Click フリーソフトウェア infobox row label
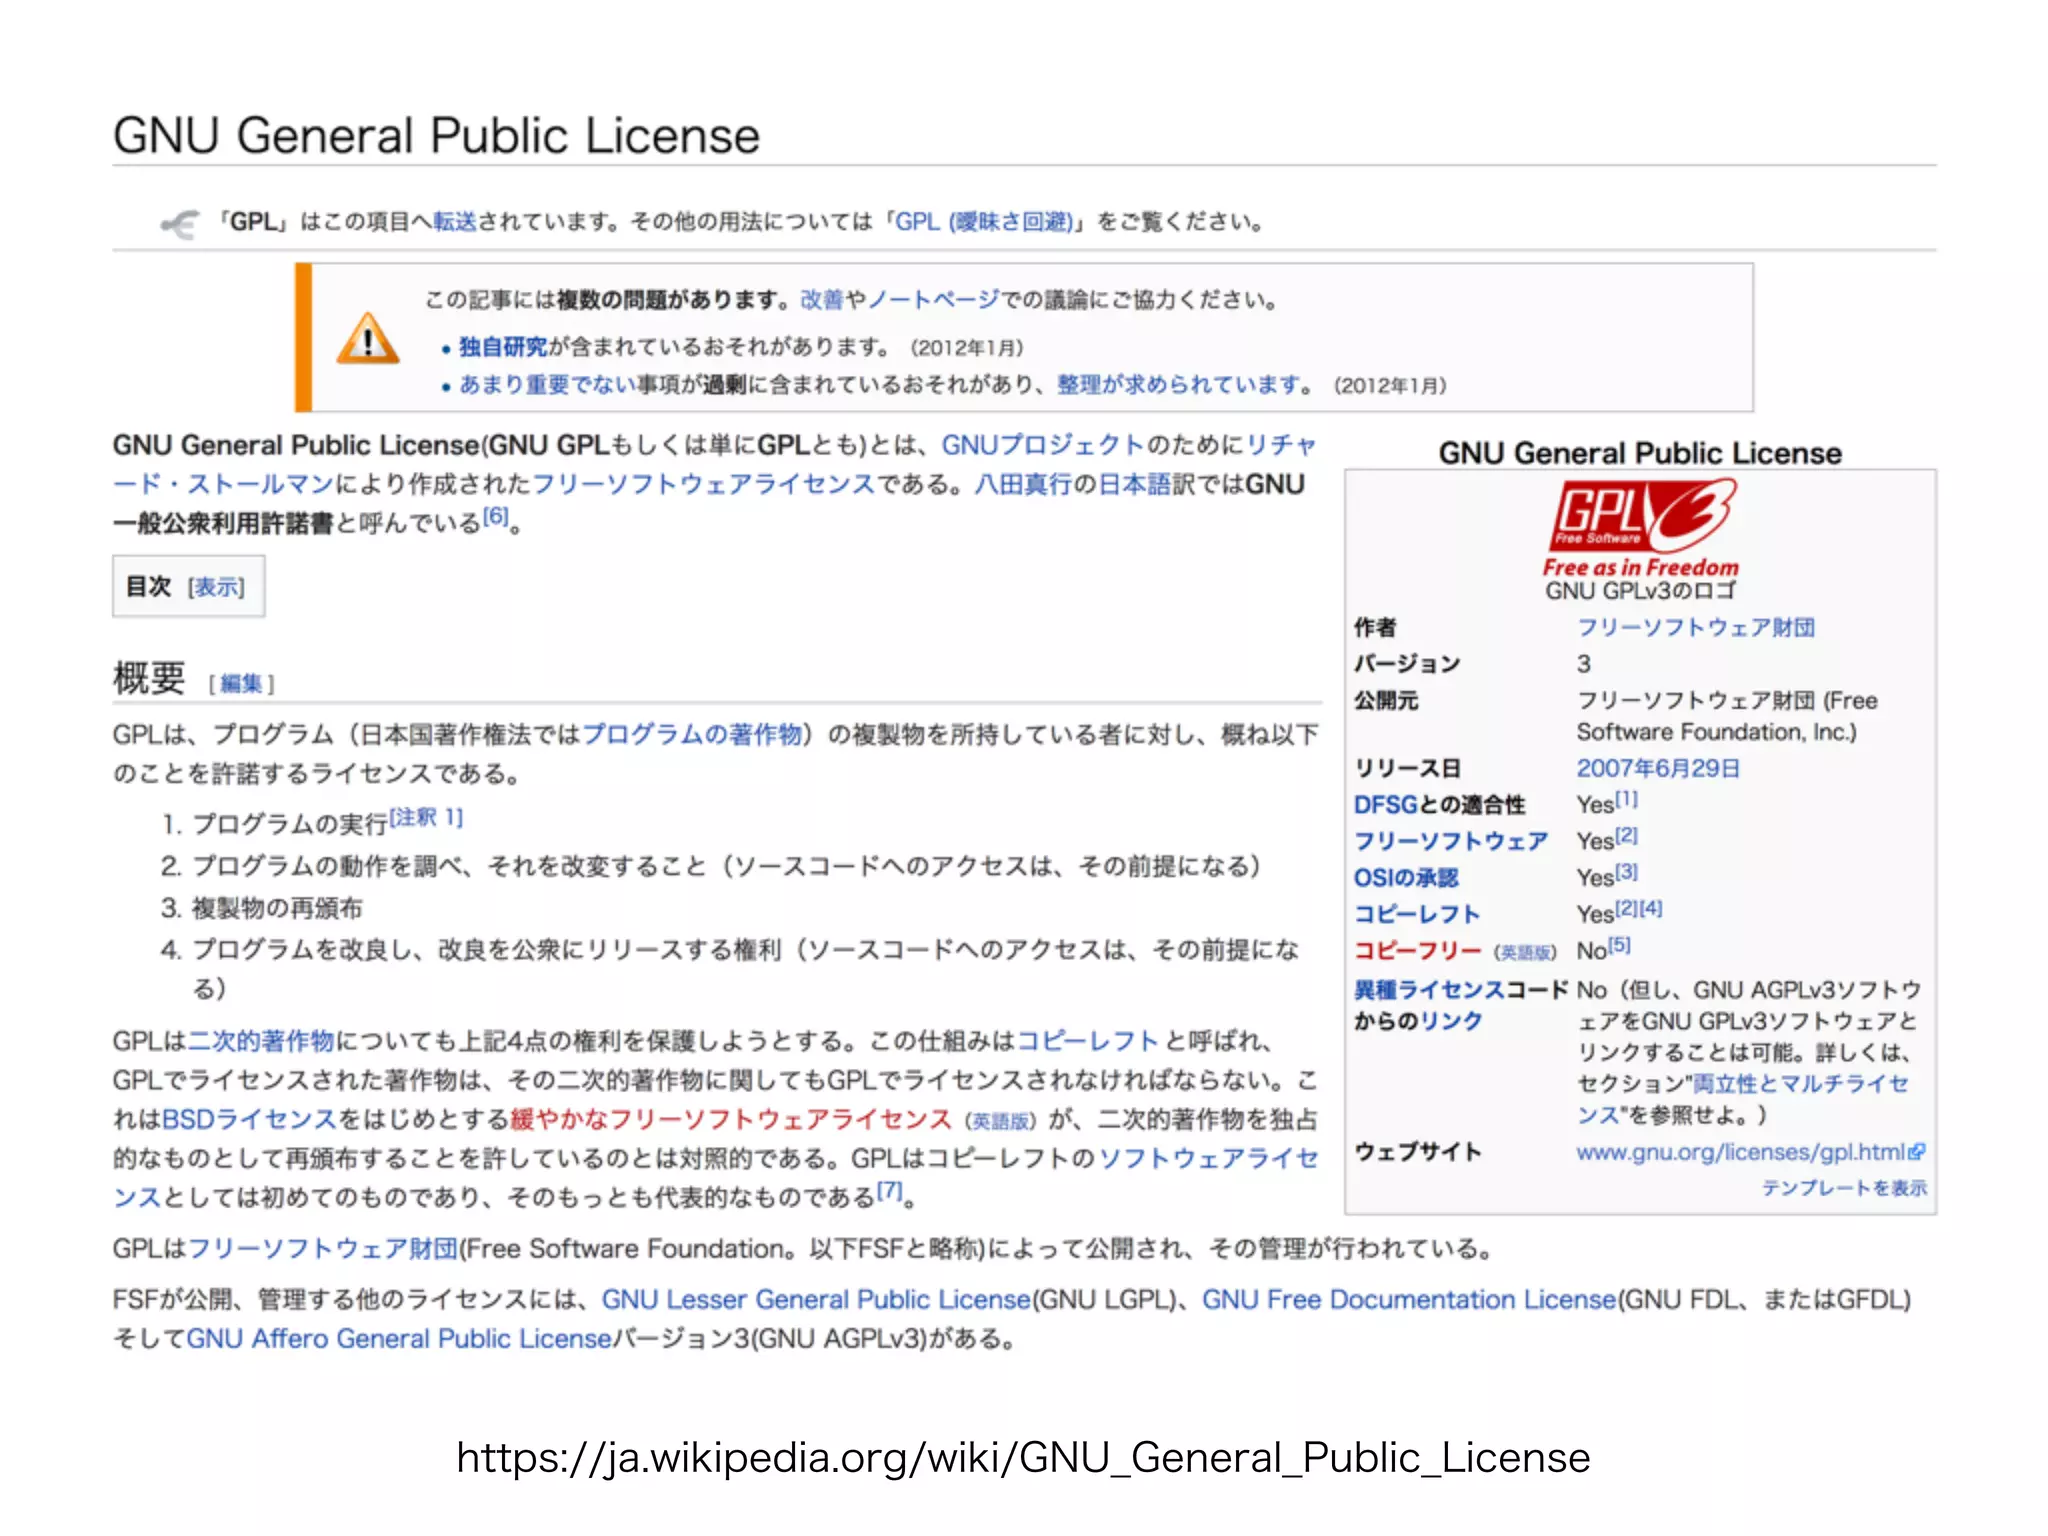This screenshot has height=1536, width=2048. 1451,841
